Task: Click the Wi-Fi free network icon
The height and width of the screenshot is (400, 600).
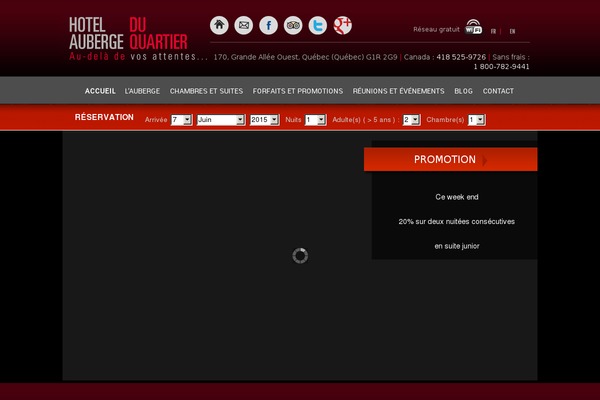Action: 473,27
